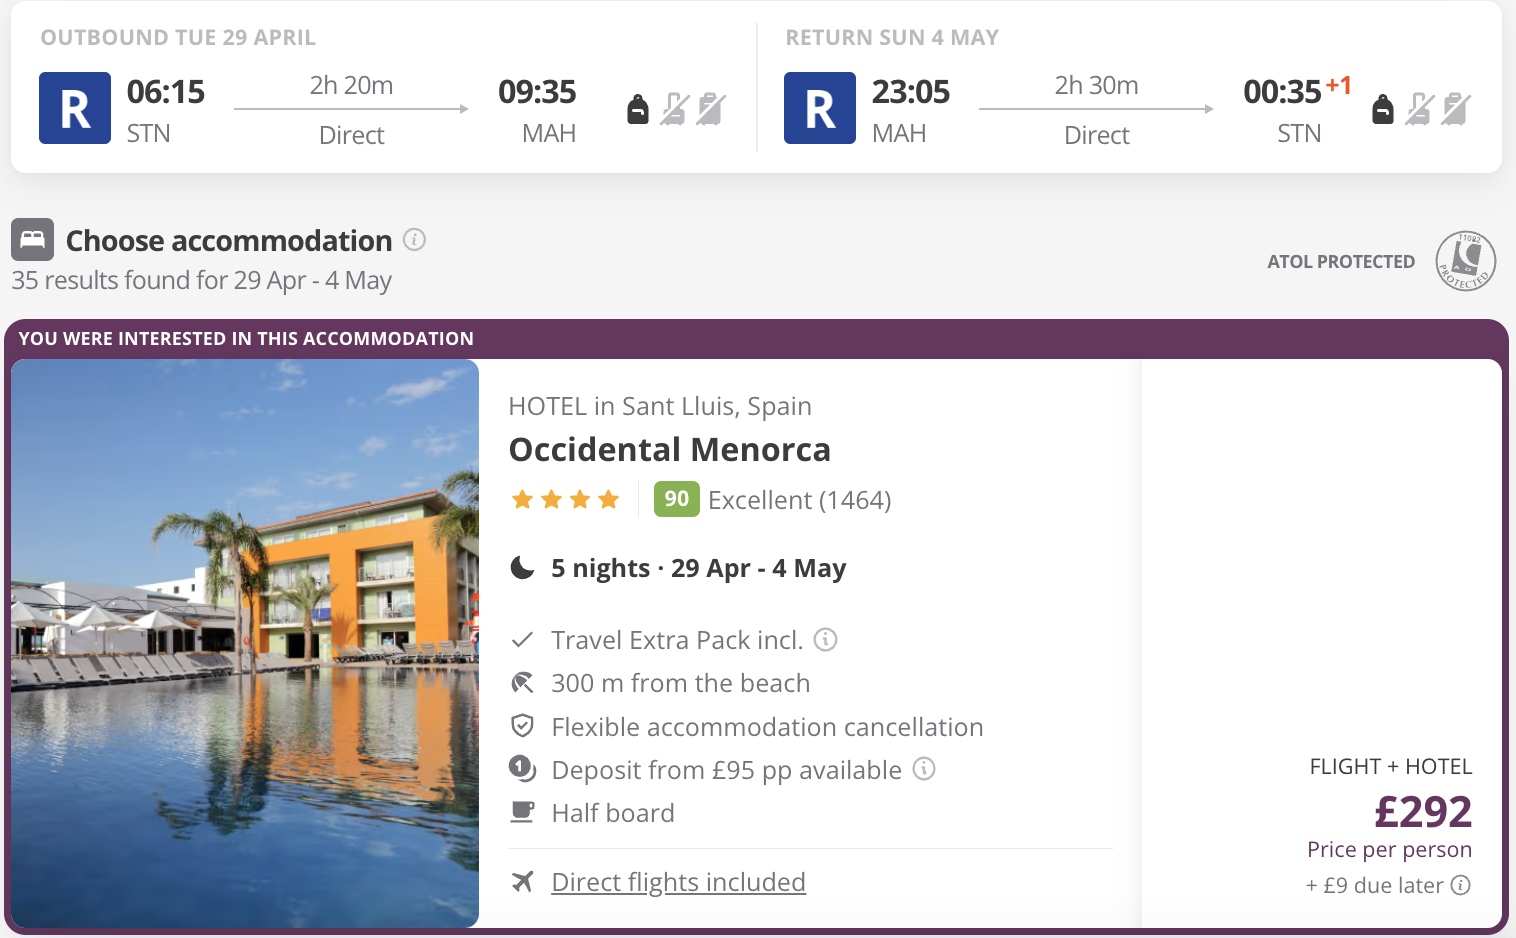Open the Direct flights included link
1516x938 pixels.
pos(678,882)
